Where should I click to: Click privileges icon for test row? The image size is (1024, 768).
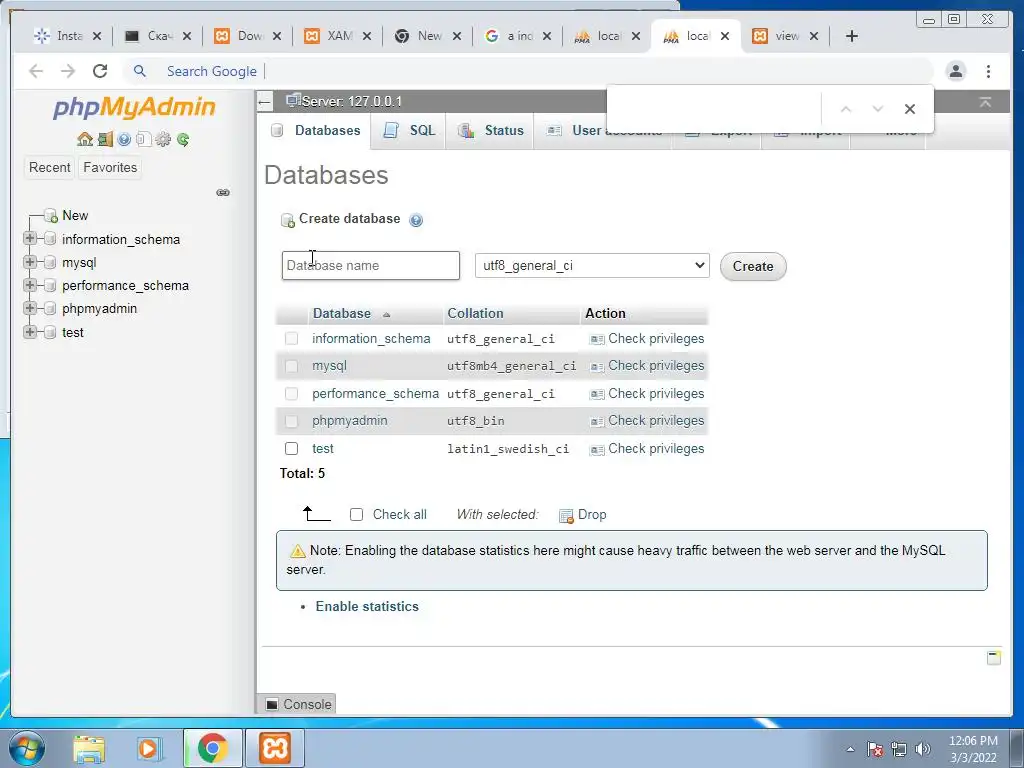pyautogui.click(x=597, y=449)
